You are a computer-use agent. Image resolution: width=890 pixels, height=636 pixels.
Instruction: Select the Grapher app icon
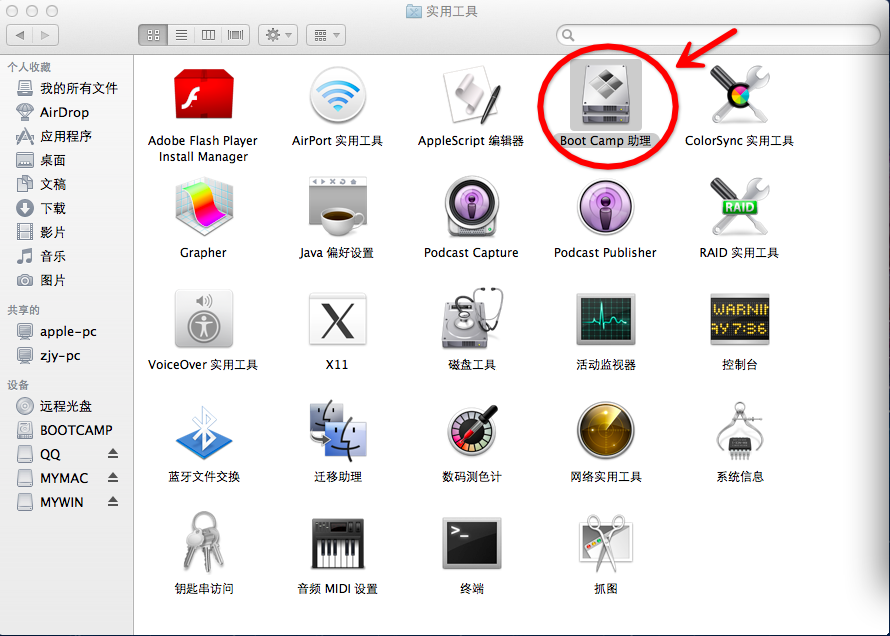204,207
